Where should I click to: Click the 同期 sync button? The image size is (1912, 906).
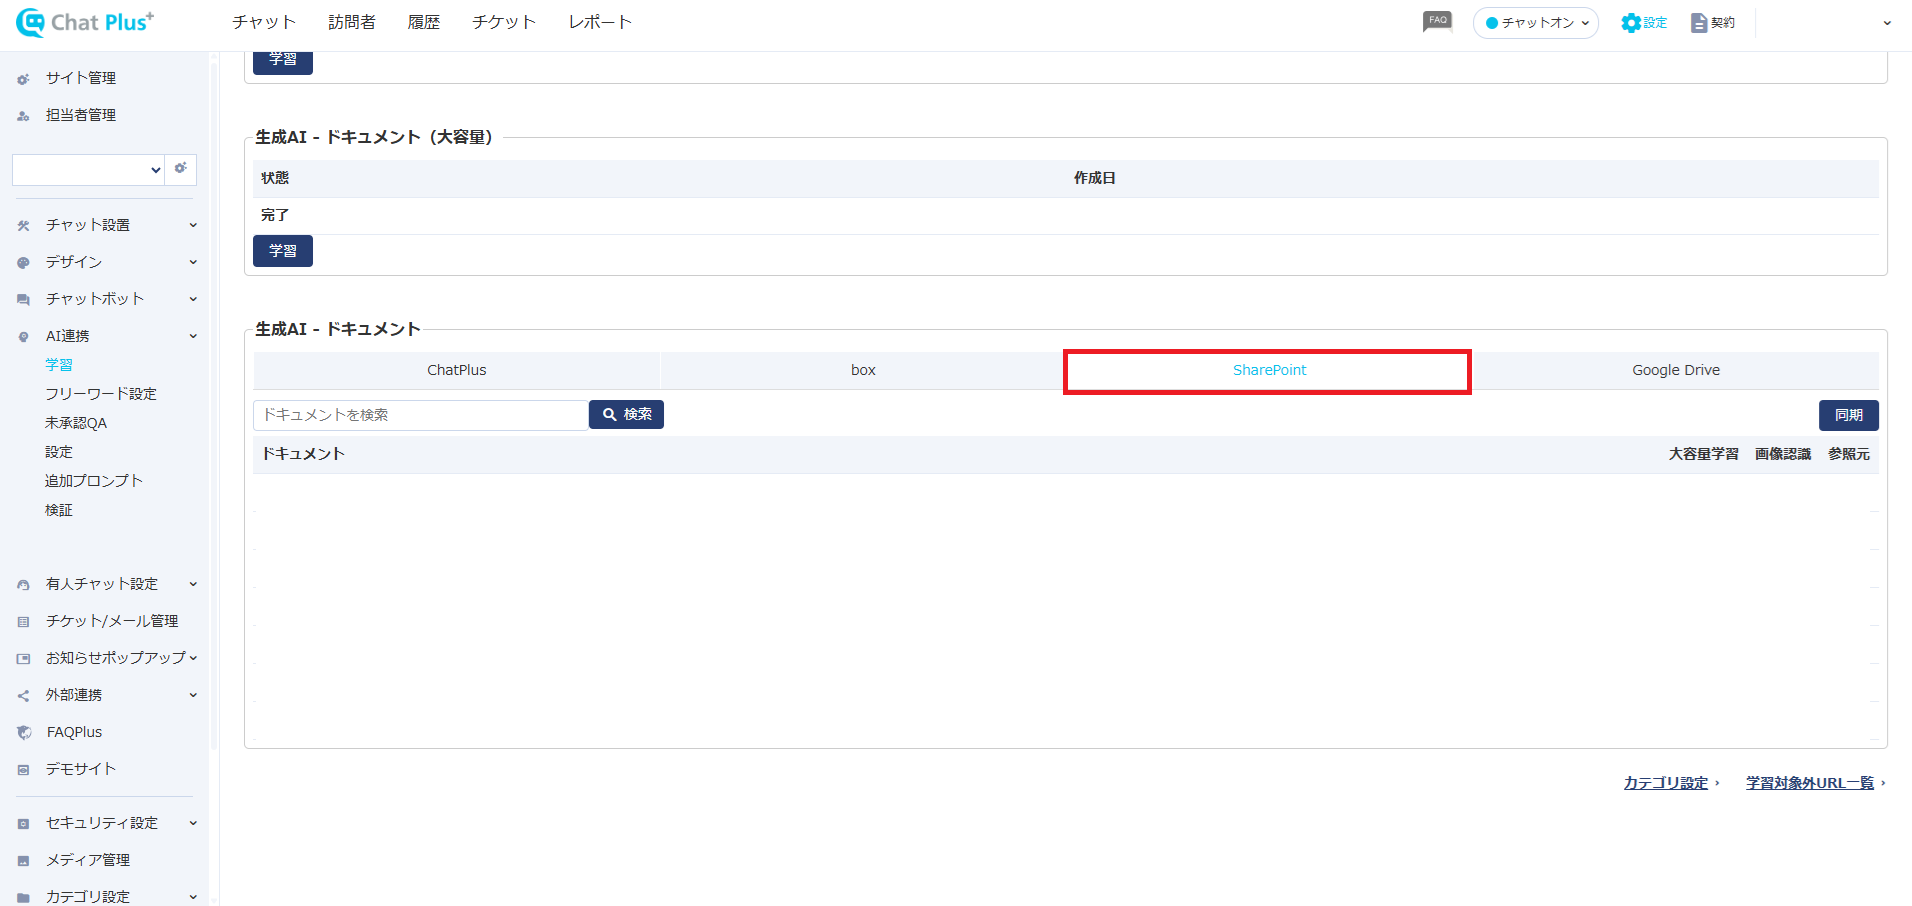pos(1848,415)
